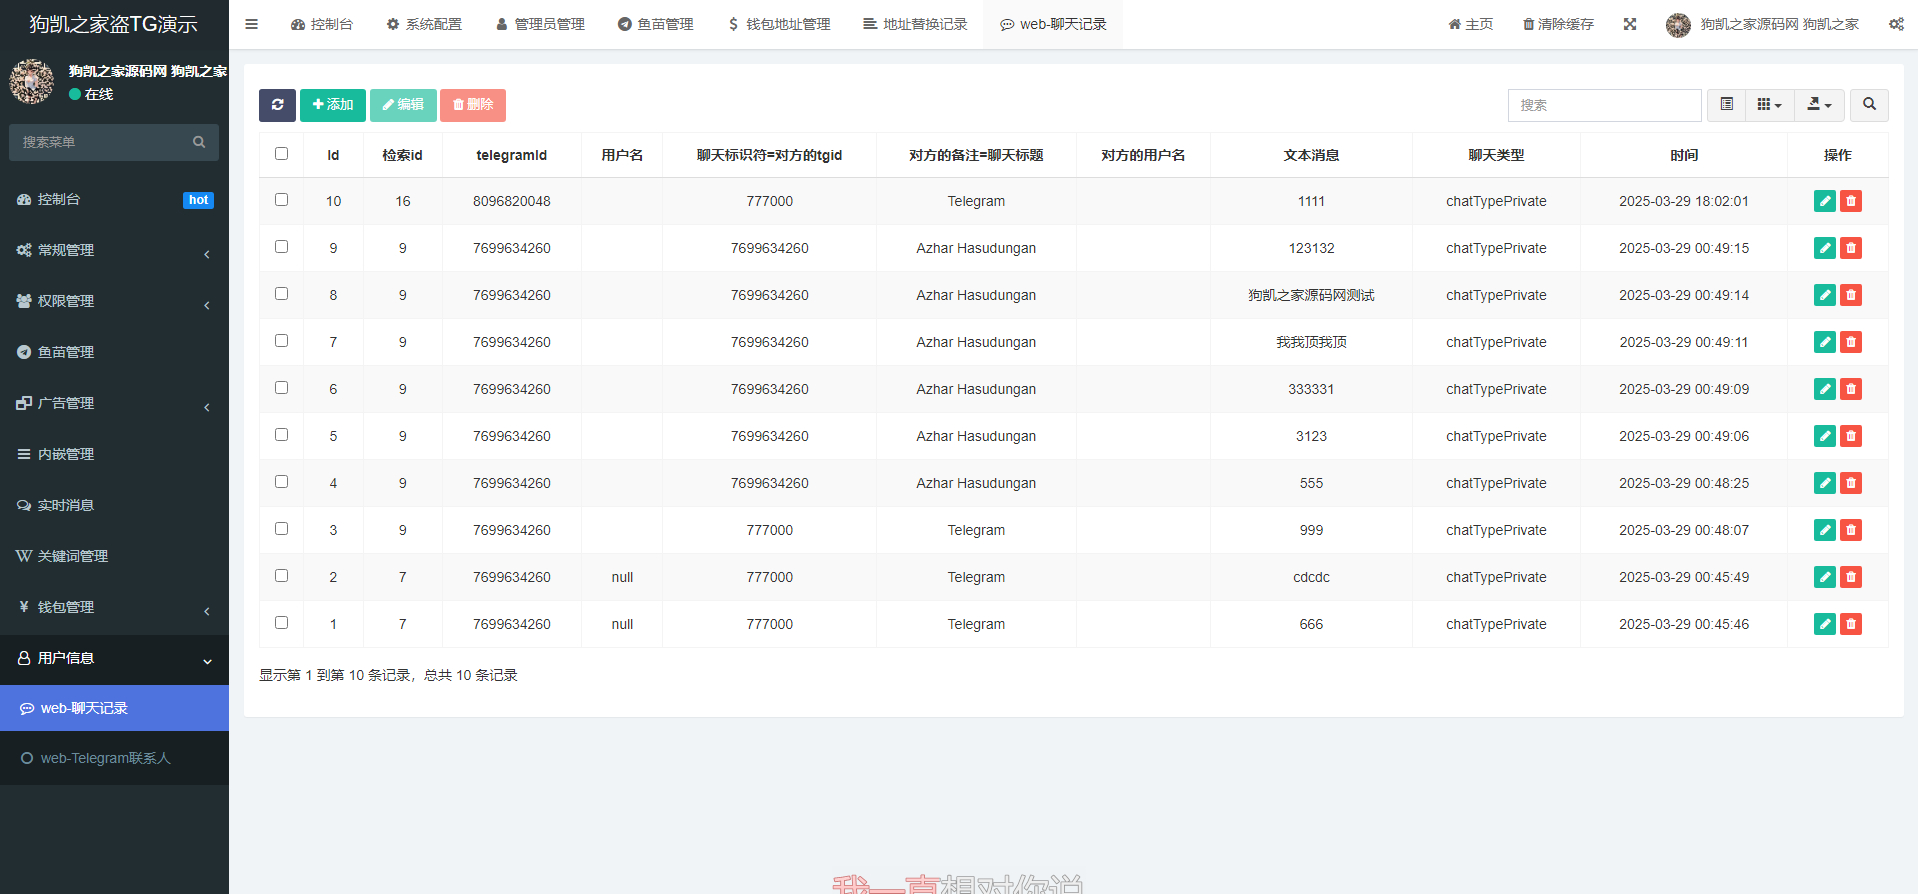Tick the checkbox for row Id 4
The height and width of the screenshot is (894, 1918).
point(281,482)
